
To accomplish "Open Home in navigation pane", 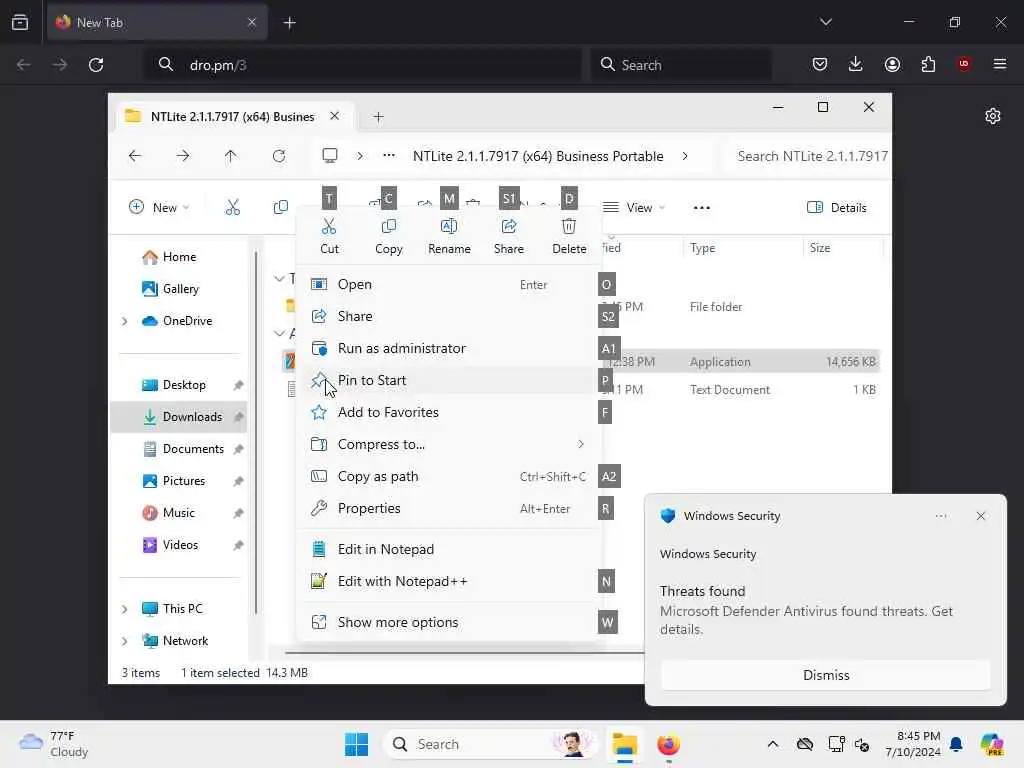I will 170,257.
